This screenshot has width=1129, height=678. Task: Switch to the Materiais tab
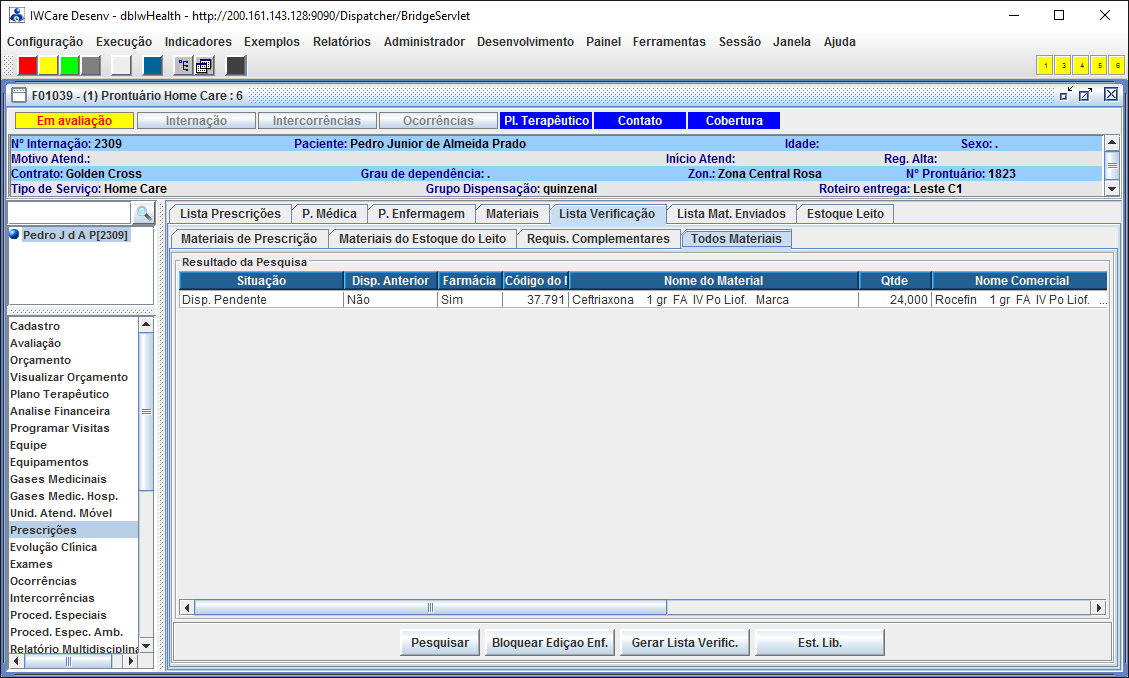coord(512,214)
